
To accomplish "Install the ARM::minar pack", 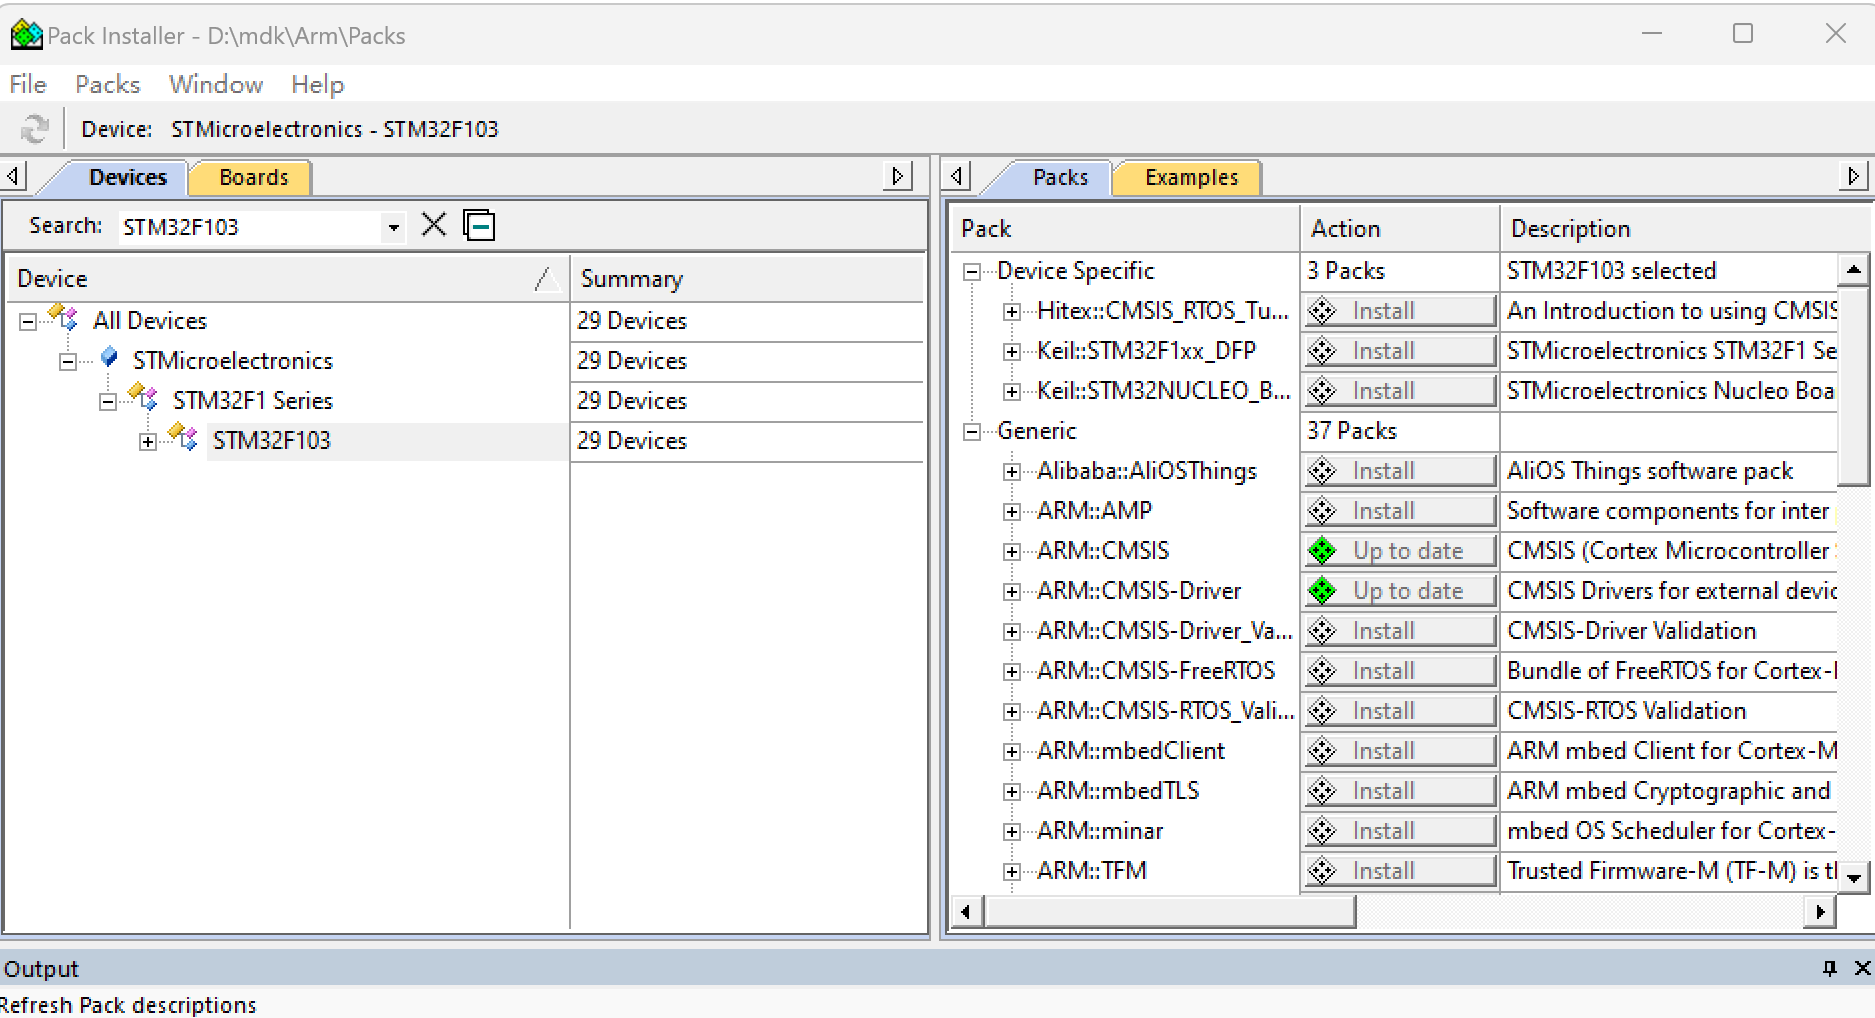I will pos(1399,831).
